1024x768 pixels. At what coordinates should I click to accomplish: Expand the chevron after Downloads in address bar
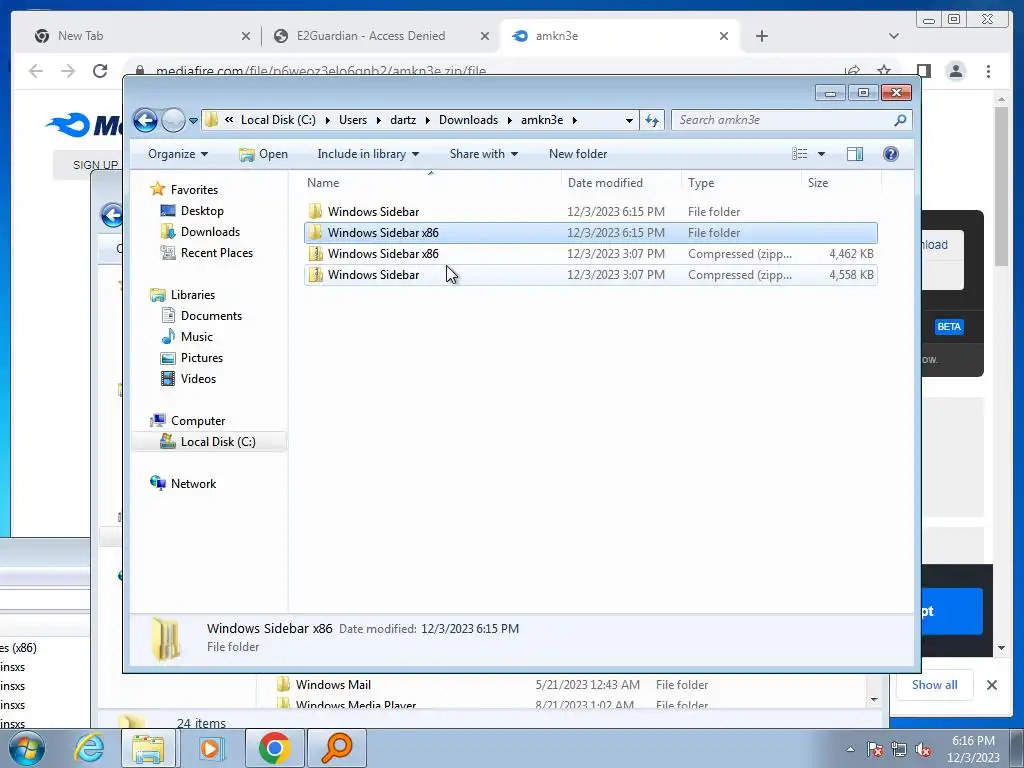[509, 120]
